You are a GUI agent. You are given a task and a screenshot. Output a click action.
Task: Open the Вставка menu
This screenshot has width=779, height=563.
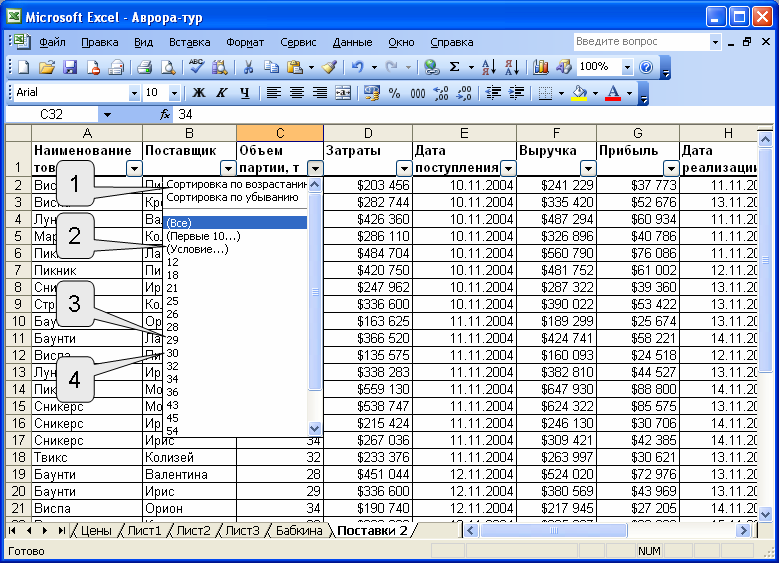tap(190, 42)
